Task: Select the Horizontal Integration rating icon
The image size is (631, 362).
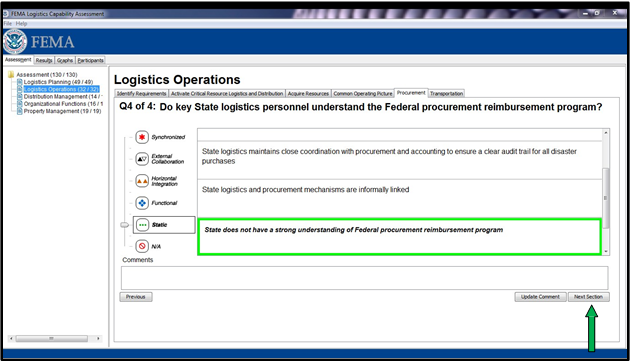Action: click(142, 181)
